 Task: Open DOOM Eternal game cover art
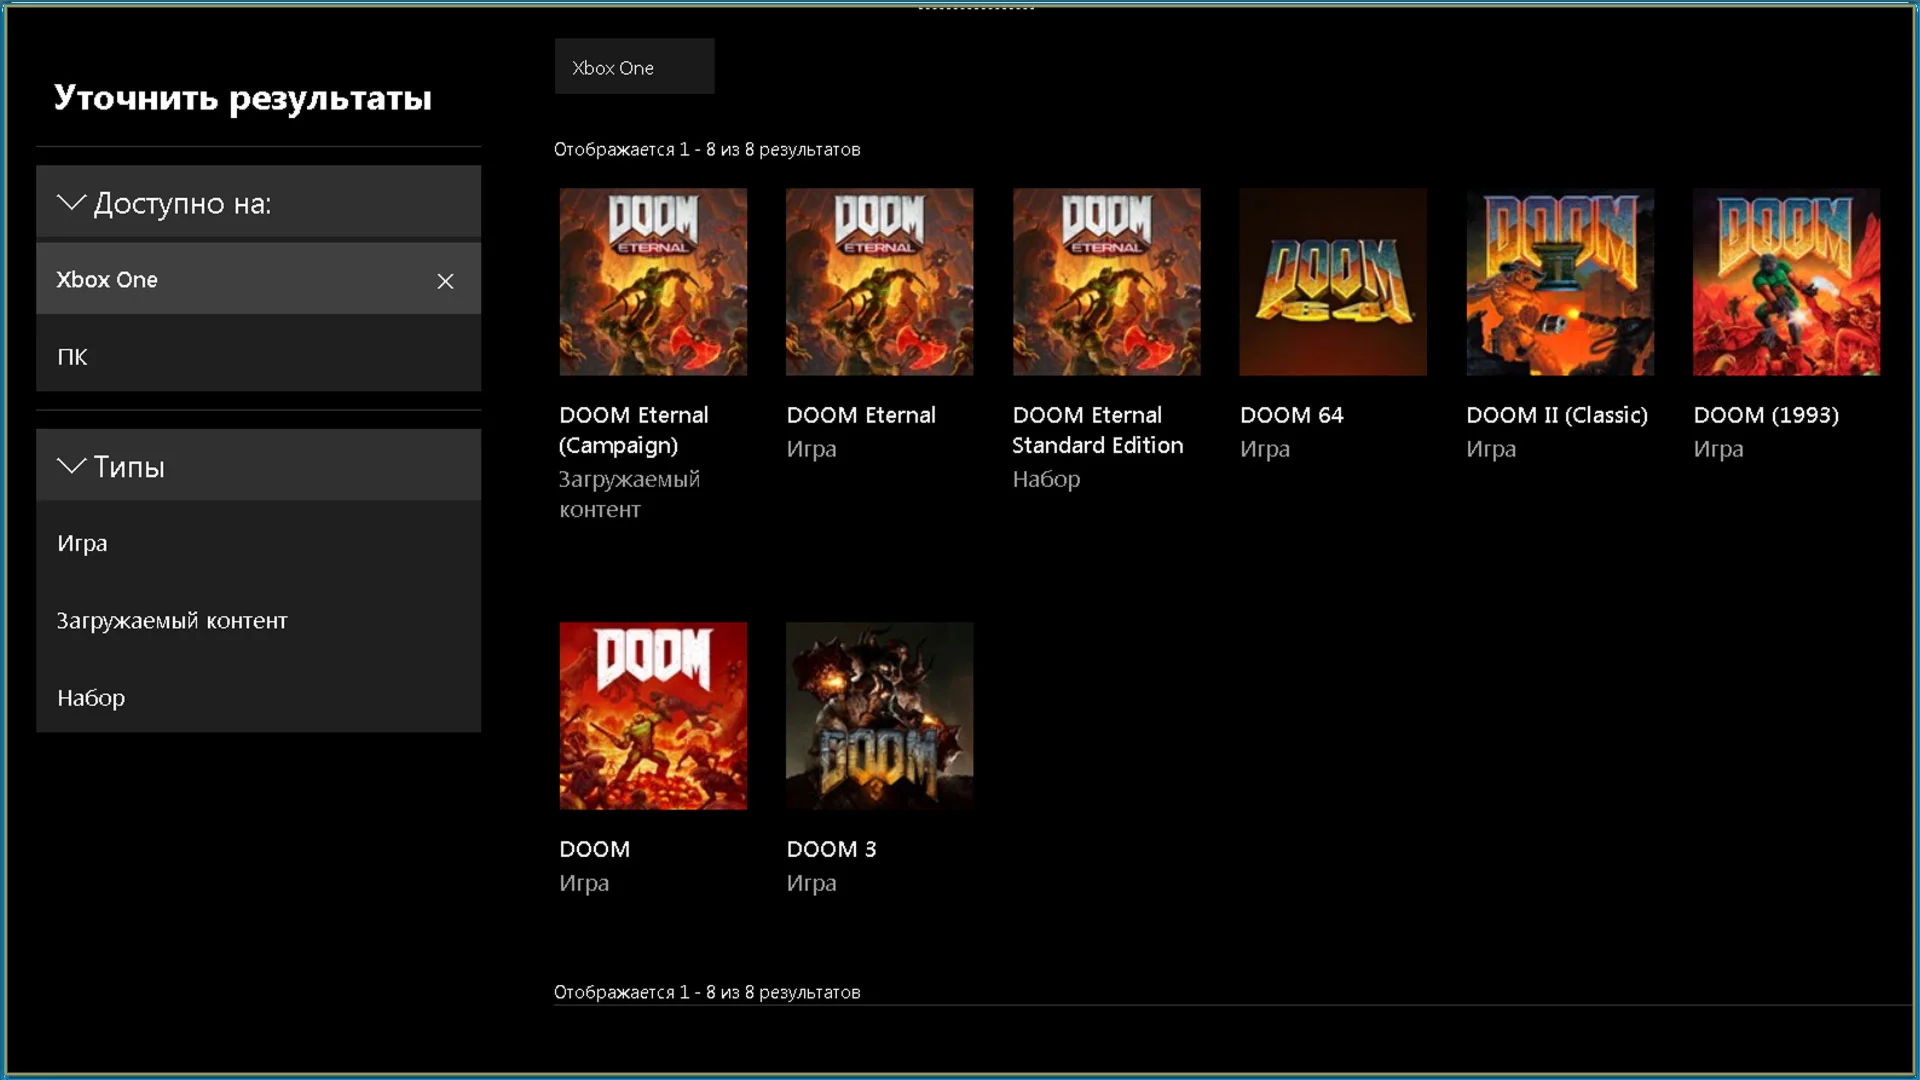pyautogui.click(x=879, y=282)
